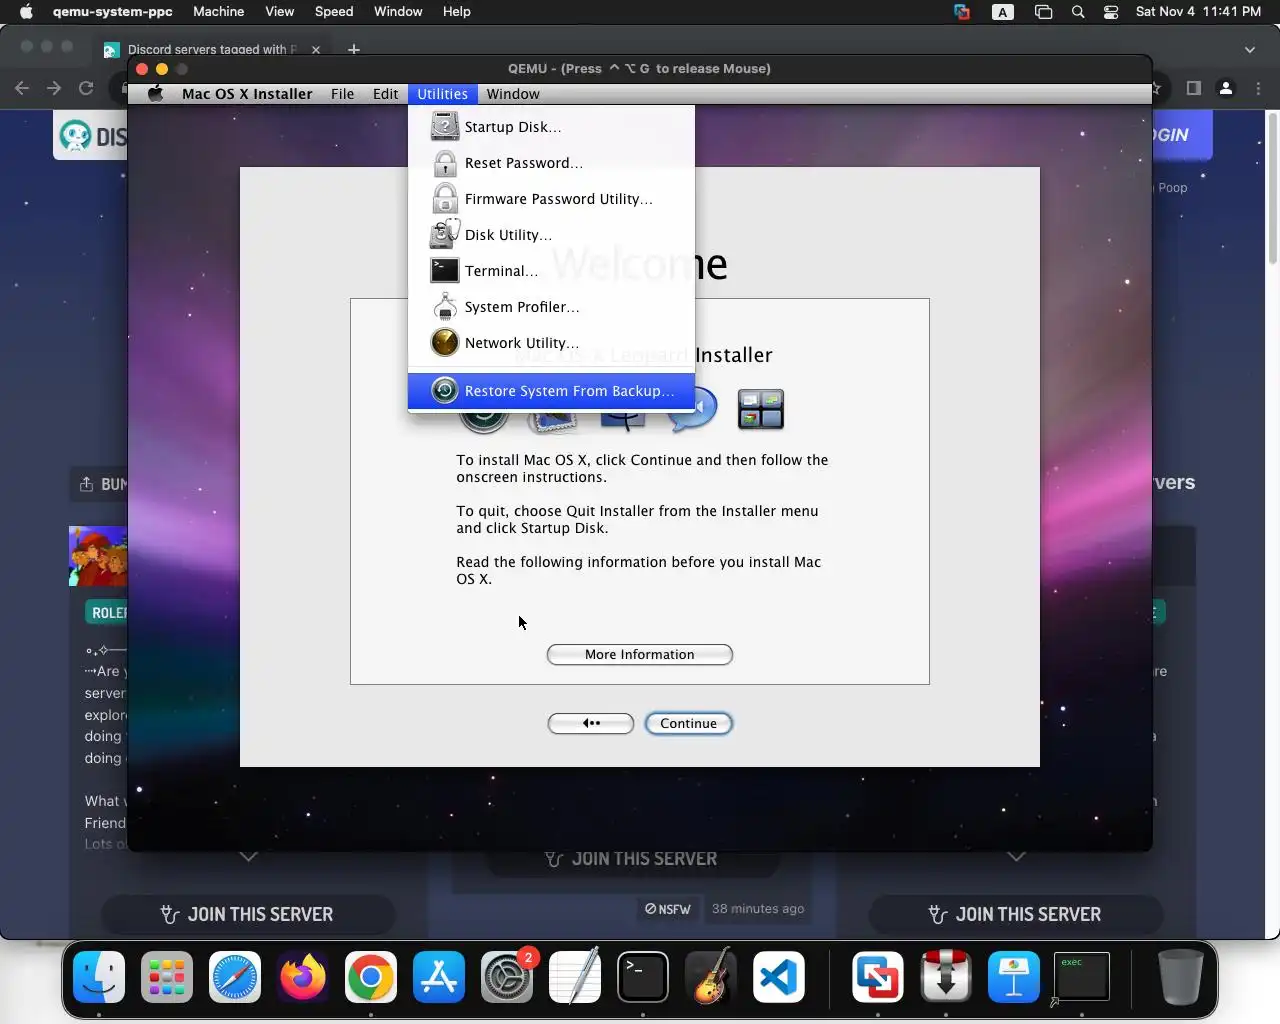Open the Chrome three-dot menu

tap(1259, 88)
